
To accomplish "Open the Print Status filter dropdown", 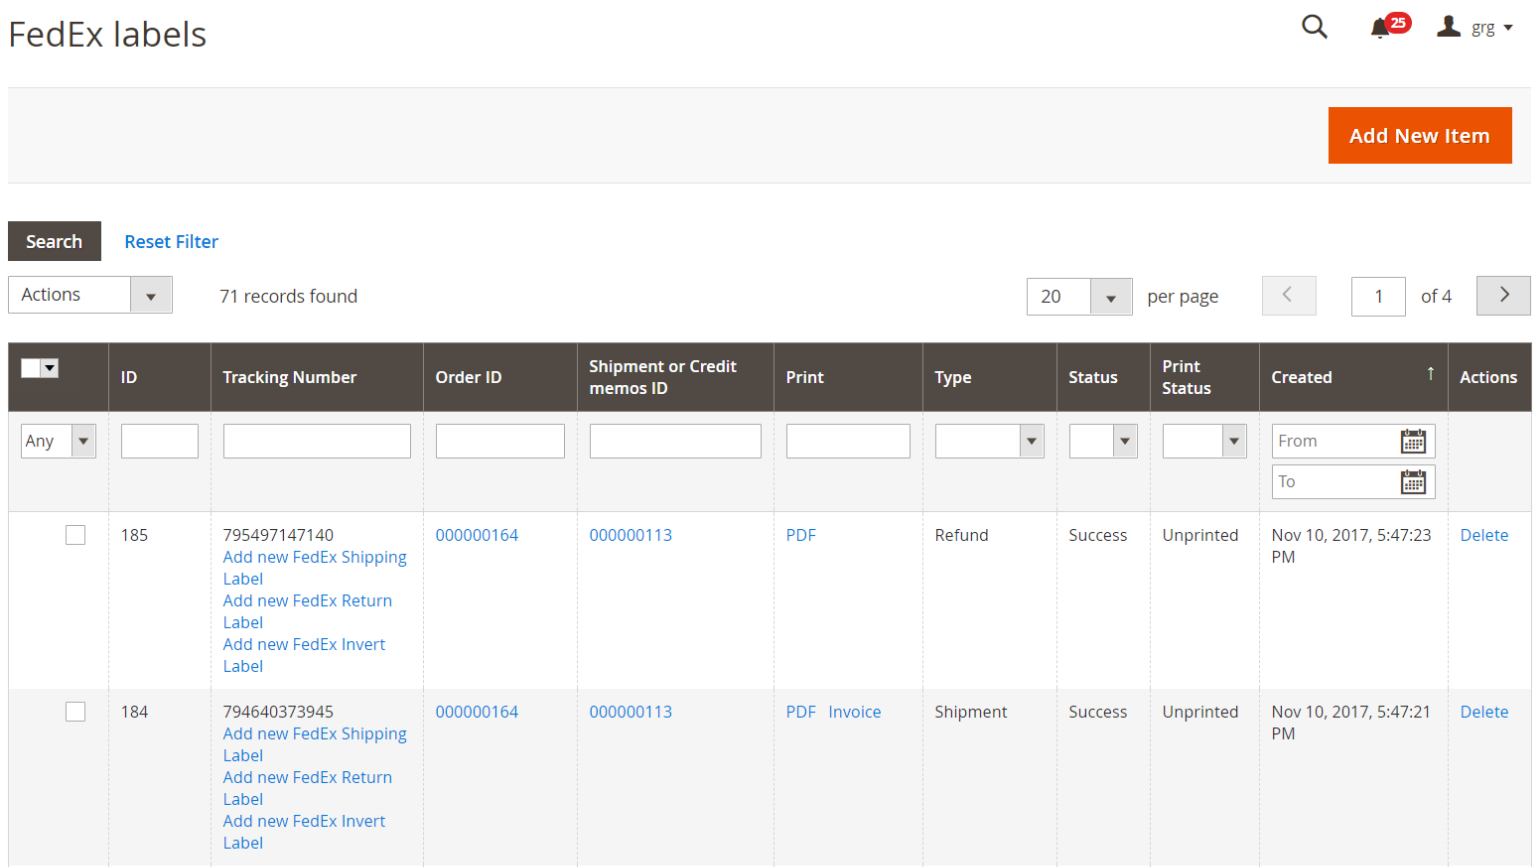I will click(1204, 441).
